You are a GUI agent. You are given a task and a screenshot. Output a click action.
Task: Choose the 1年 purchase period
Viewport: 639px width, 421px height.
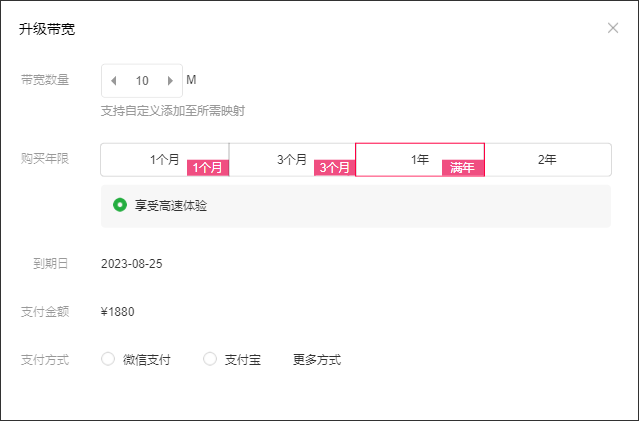click(x=420, y=159)
